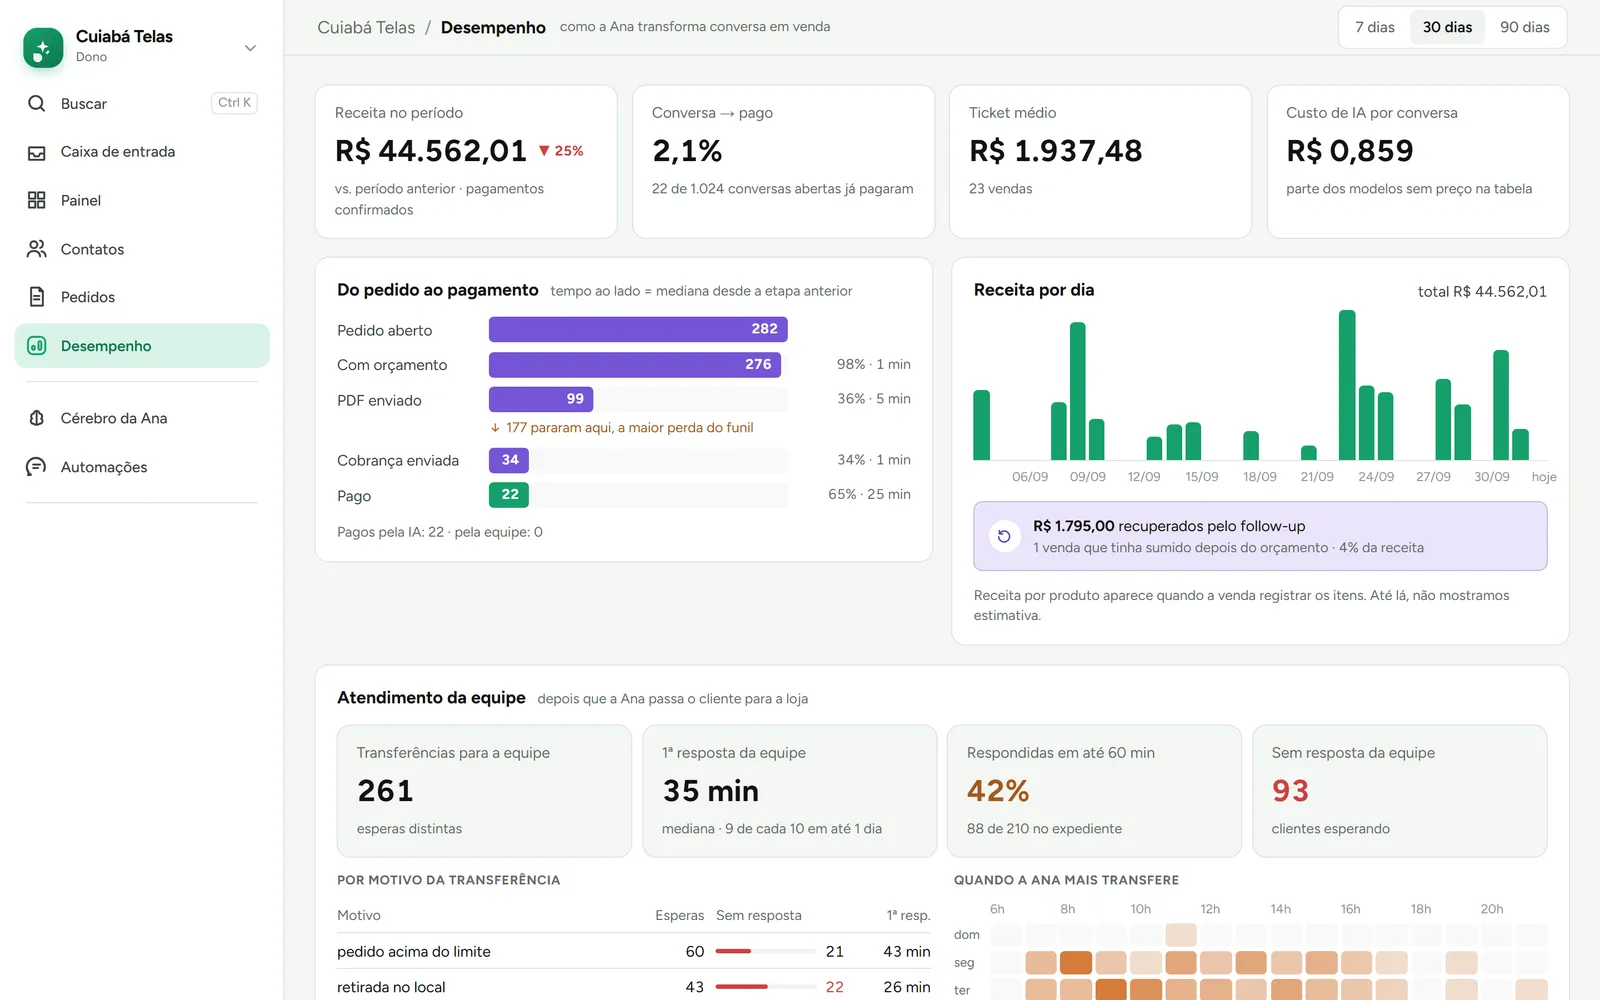The height and width of the screenshot is (1000, 1600).
Task: Click the PDF enviado 99 funnel bar
Action: tap(541, 399)
